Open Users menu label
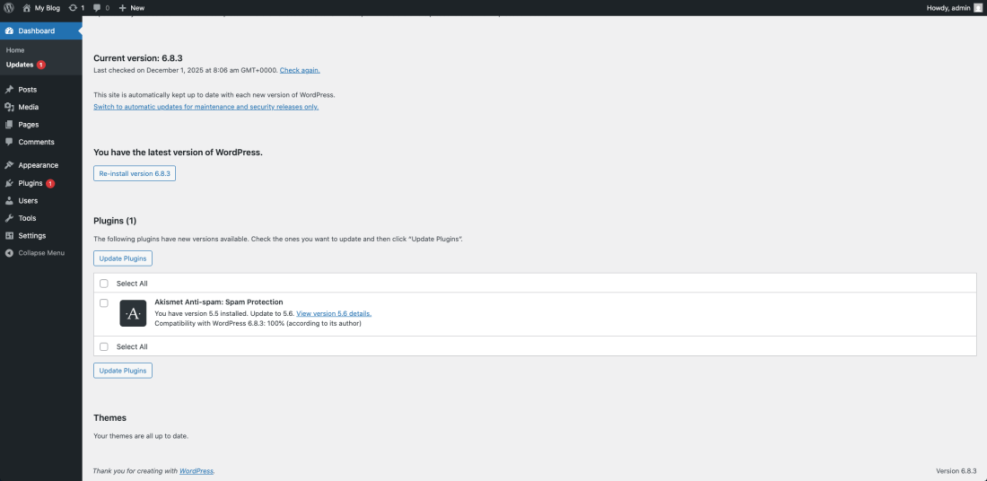987x481 pixels. coord(28,201)
